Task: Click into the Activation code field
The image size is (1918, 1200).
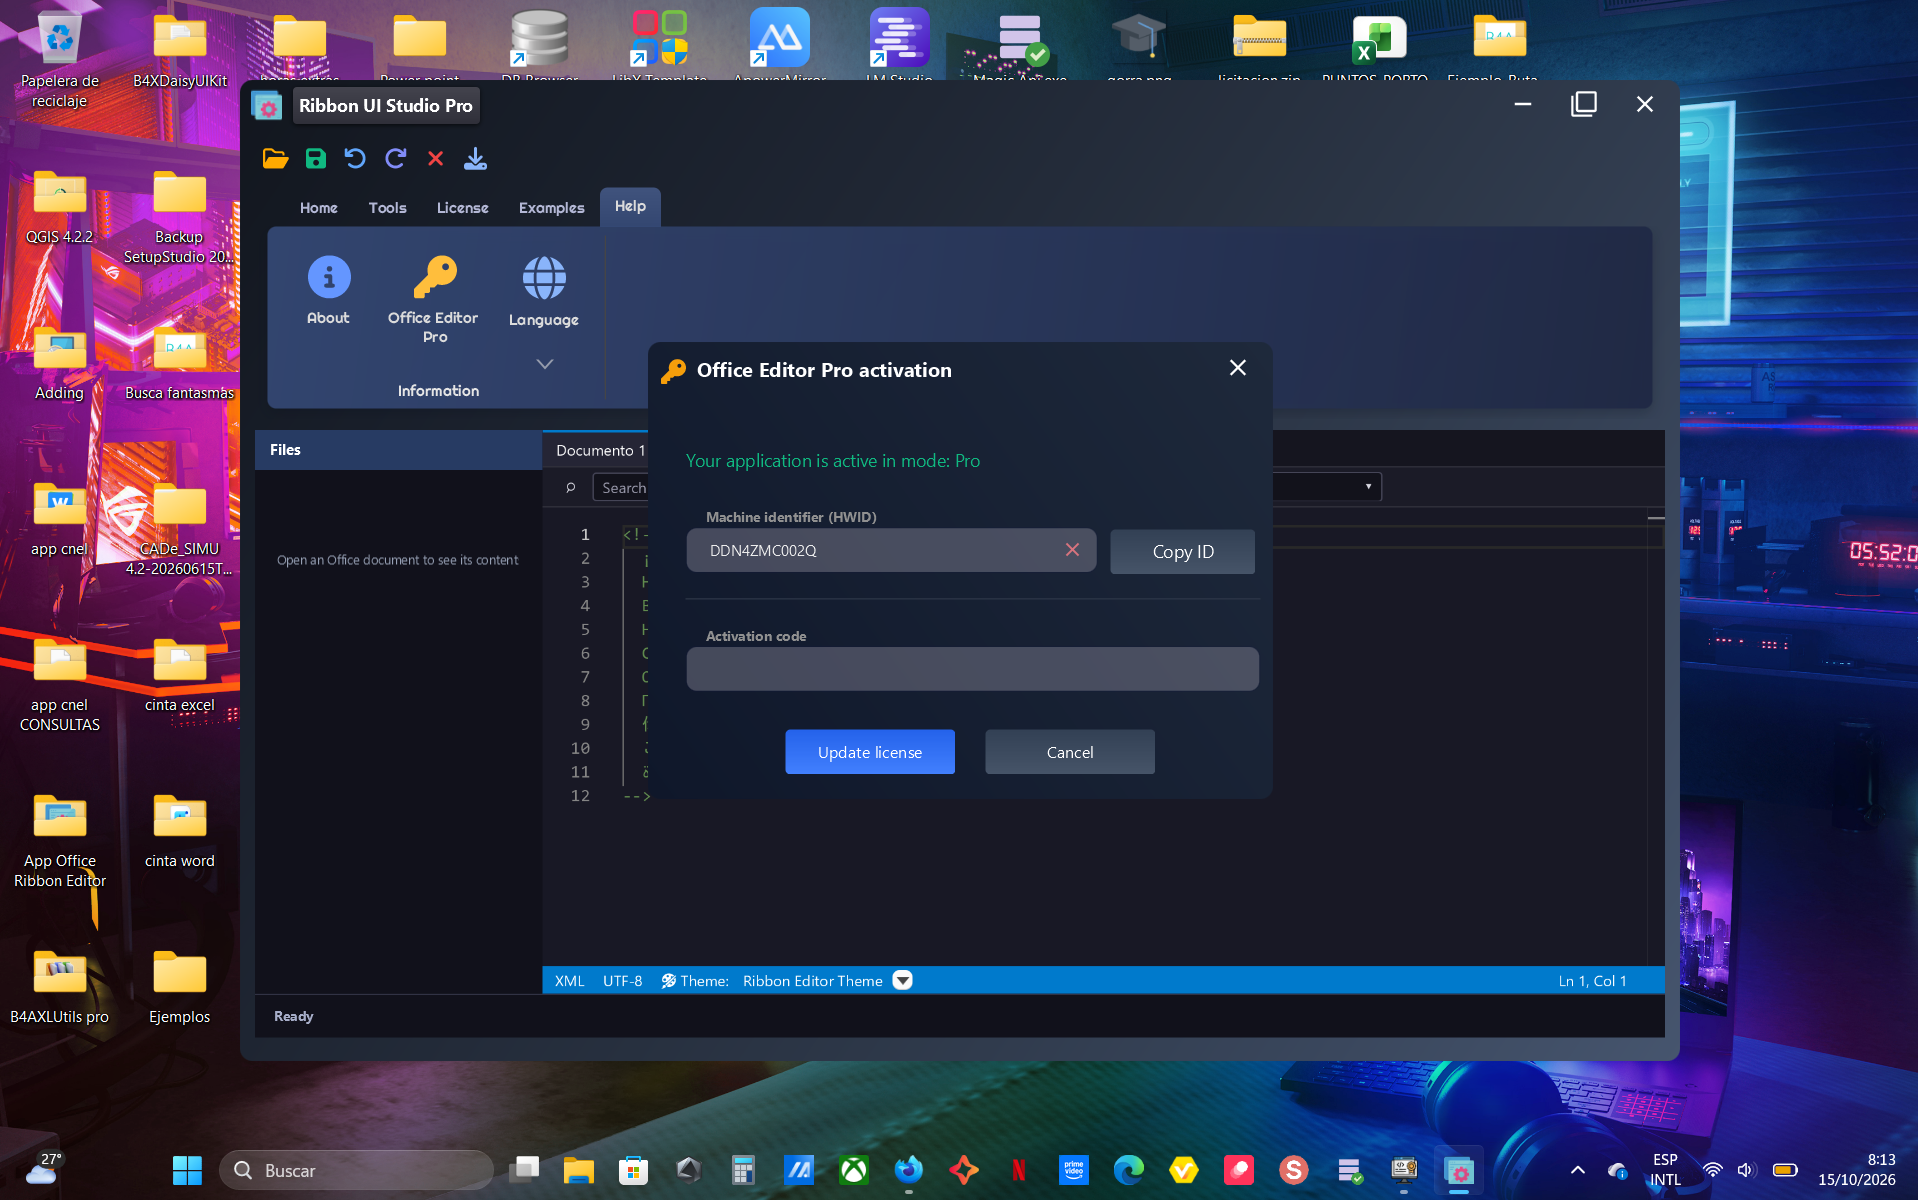Action: tap(972, 669)
